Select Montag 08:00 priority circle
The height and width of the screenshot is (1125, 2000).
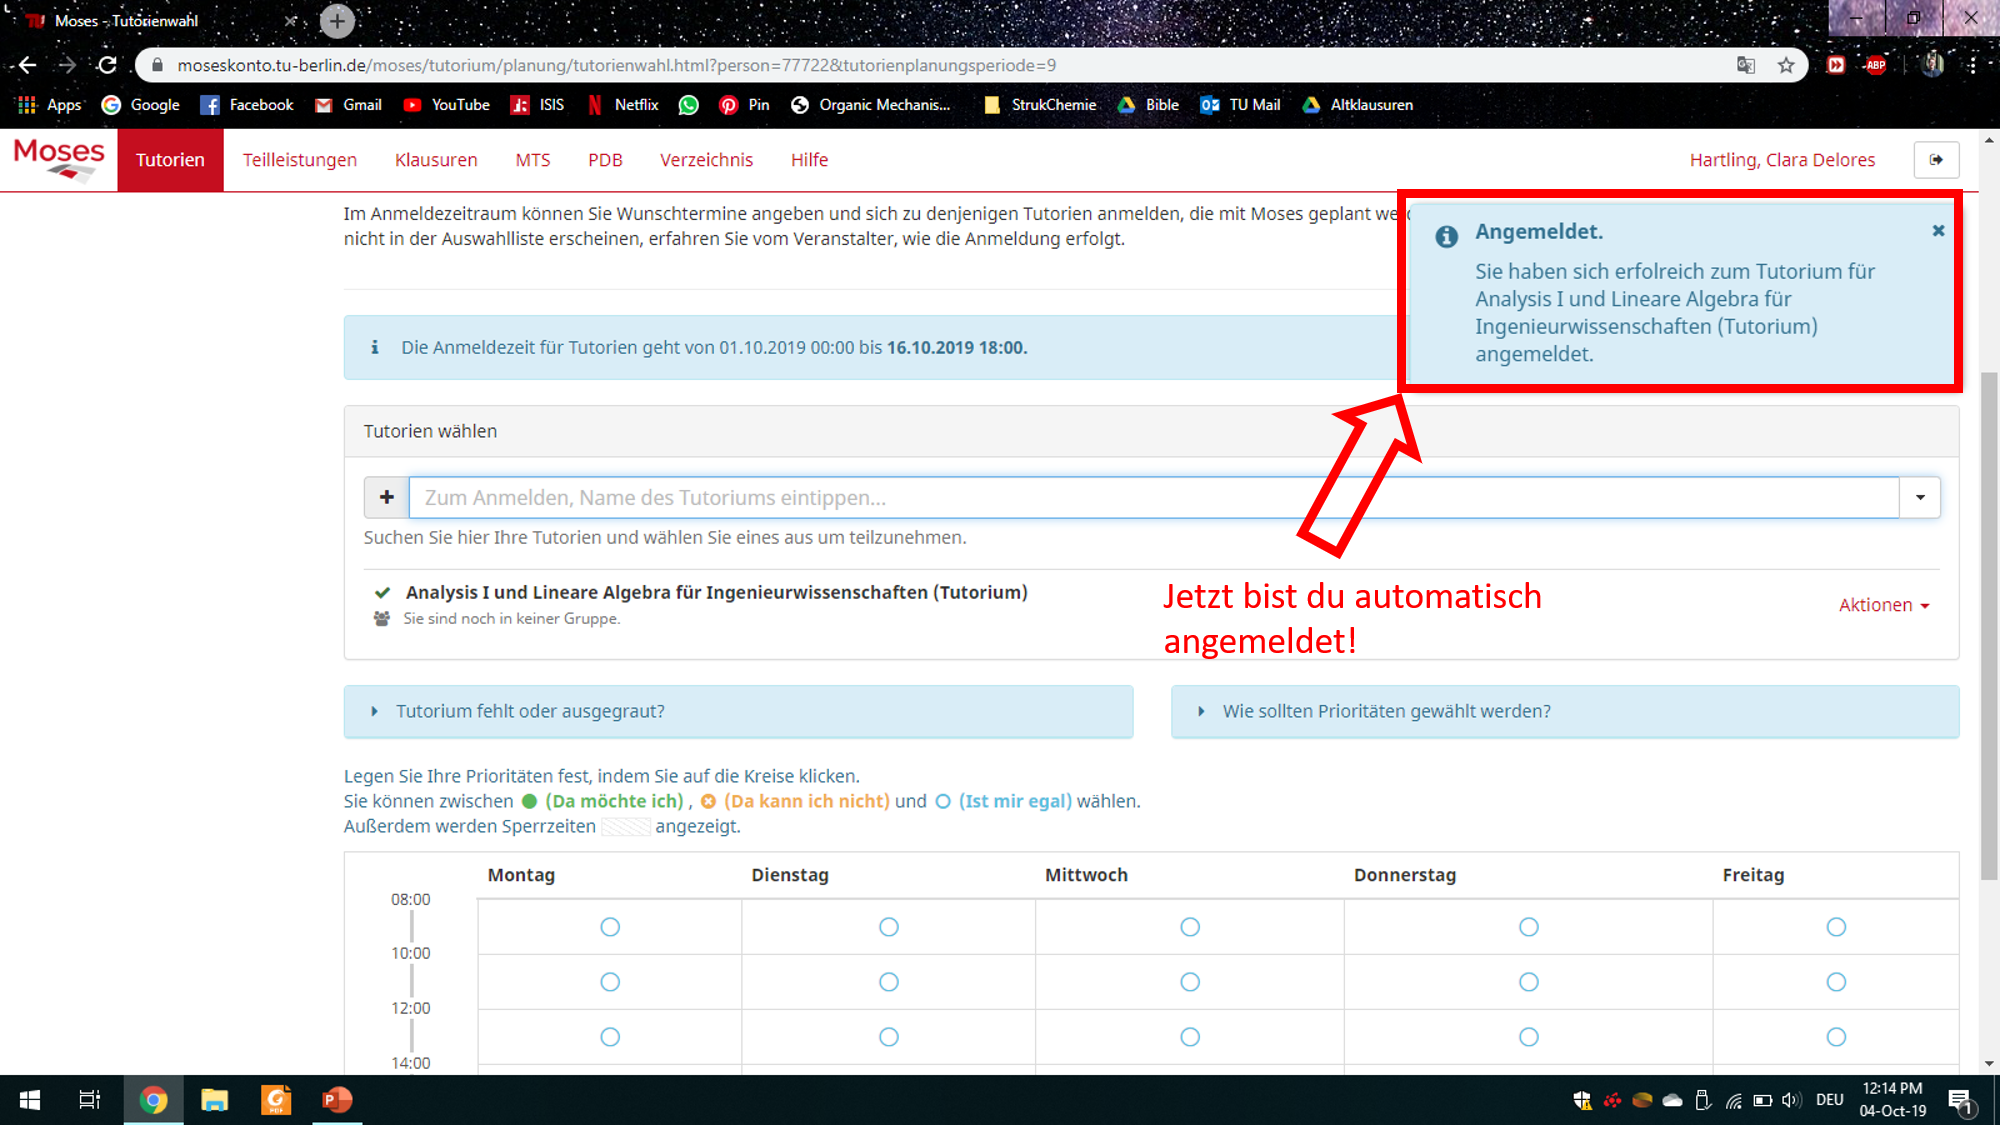click(610, 927)
